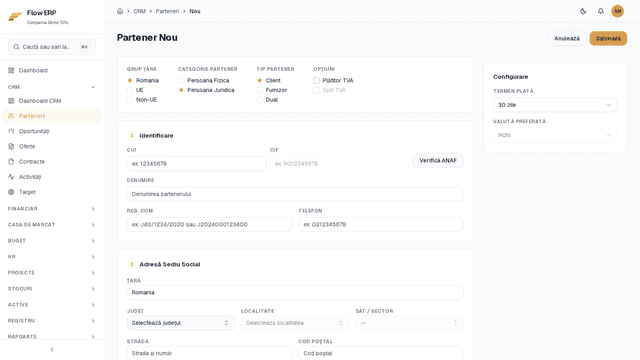Open the Selectează județul dropdown
This screenshot has width=640, height=360.
(x=180, y=323)
